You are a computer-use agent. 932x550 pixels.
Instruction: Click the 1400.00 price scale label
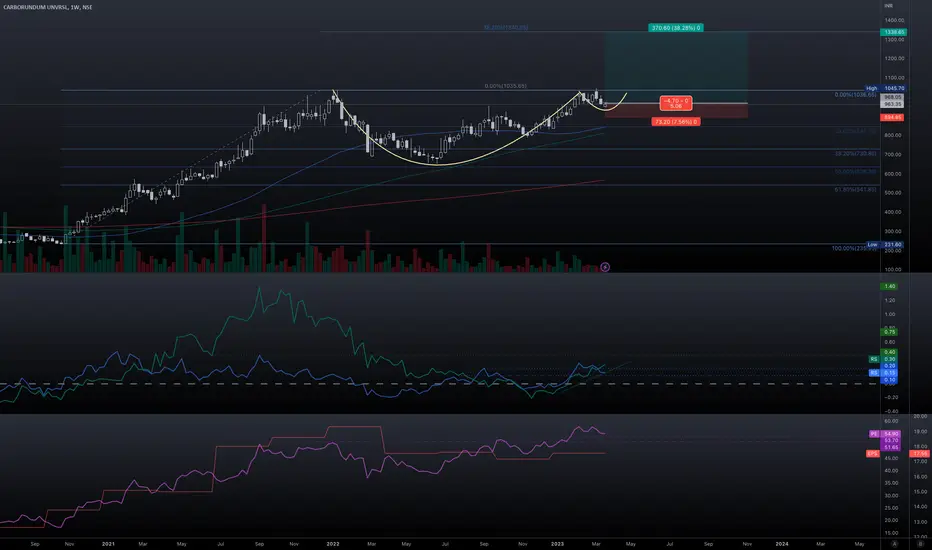[x=895, y=20]
